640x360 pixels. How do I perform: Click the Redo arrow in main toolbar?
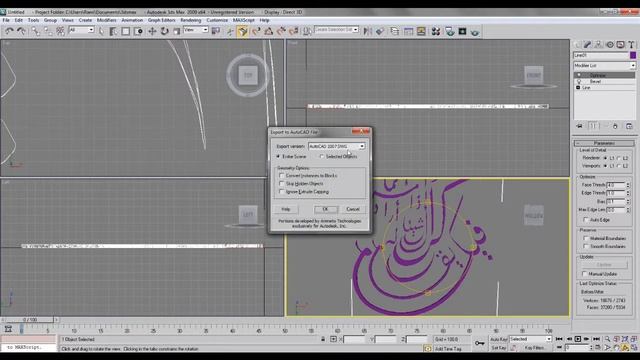[21, 31]
